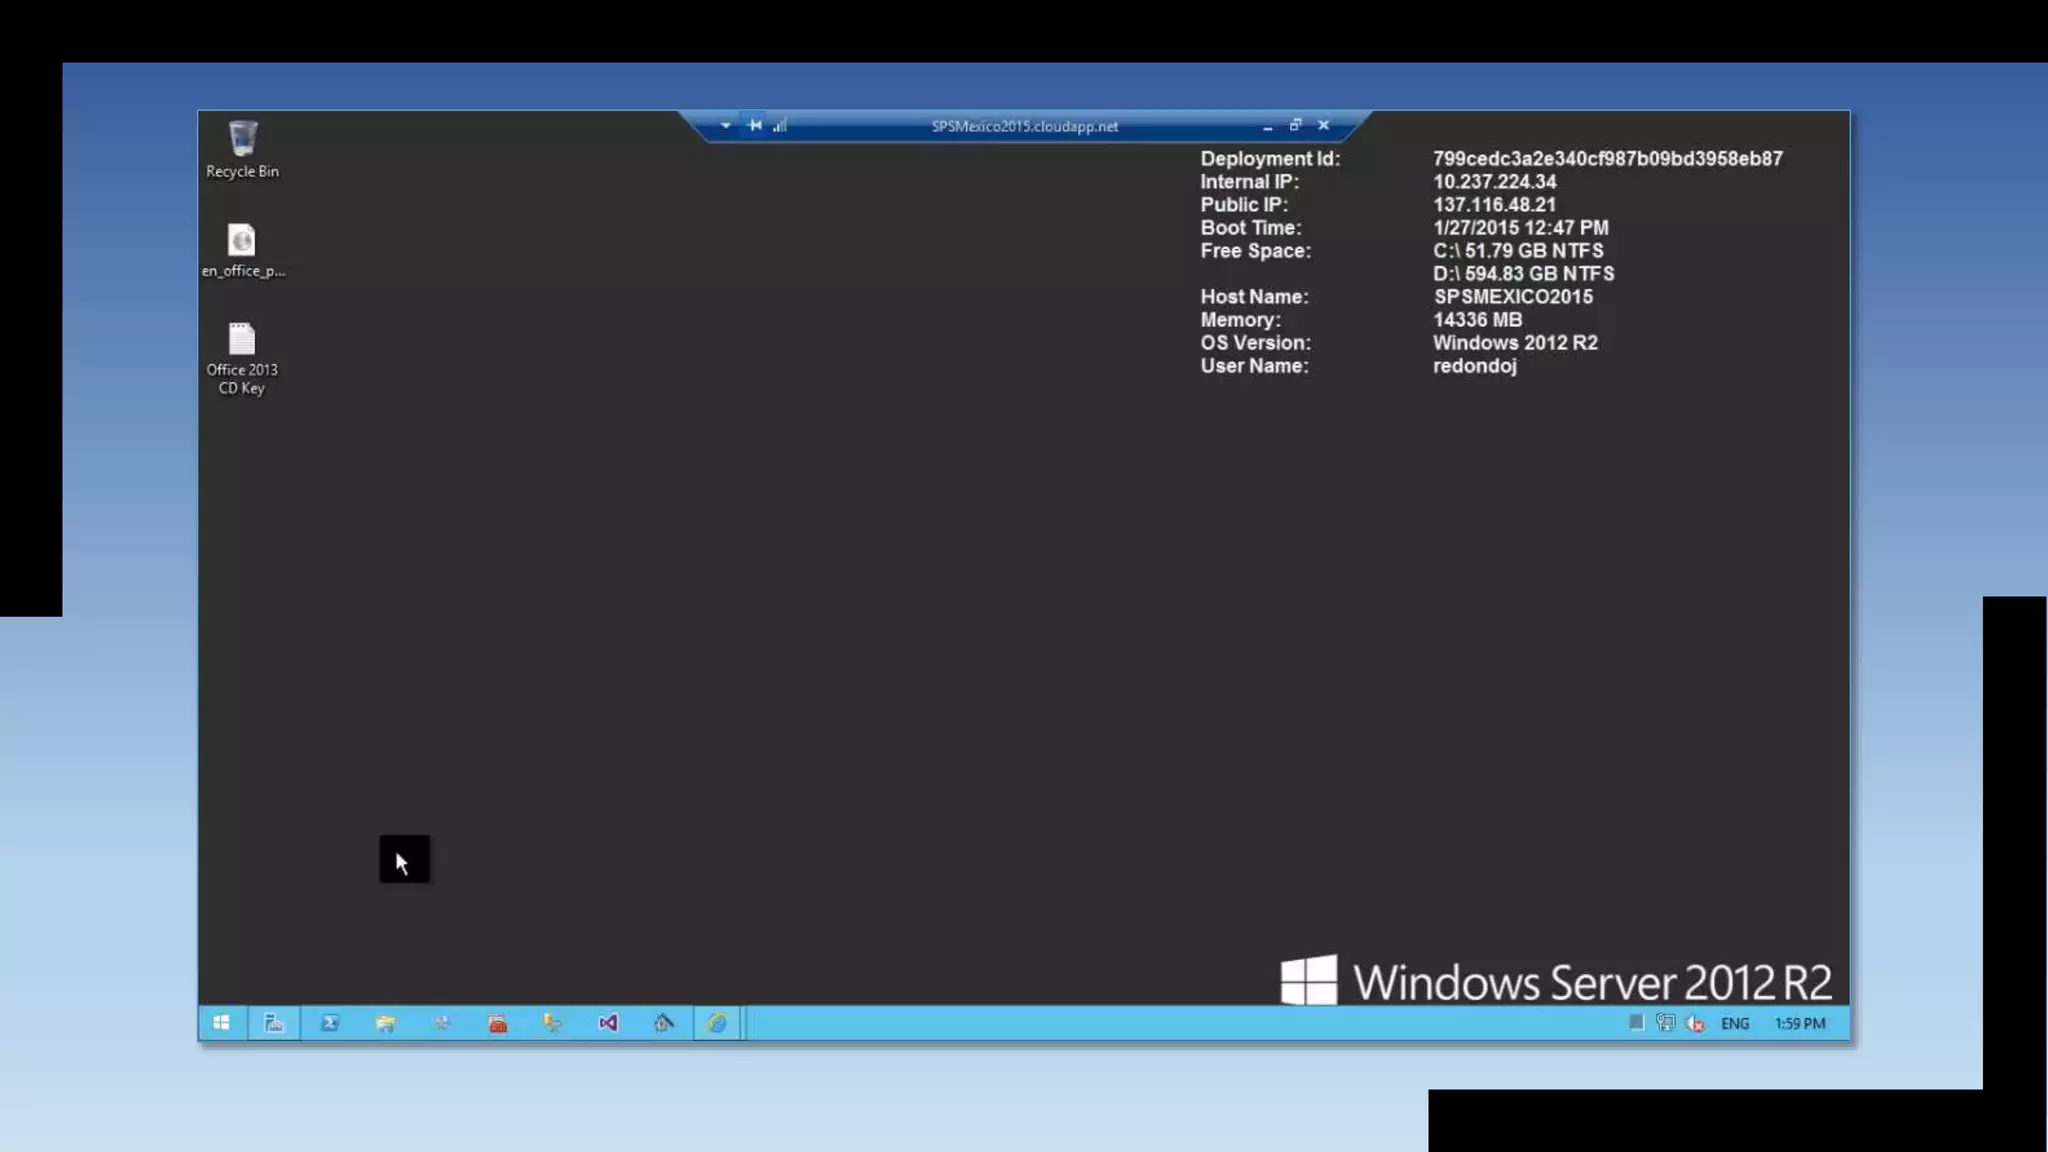This screenshot has width=2048, height=1152.
Task: Open File Explorer from the taskbar
Action: point(385,1023)
